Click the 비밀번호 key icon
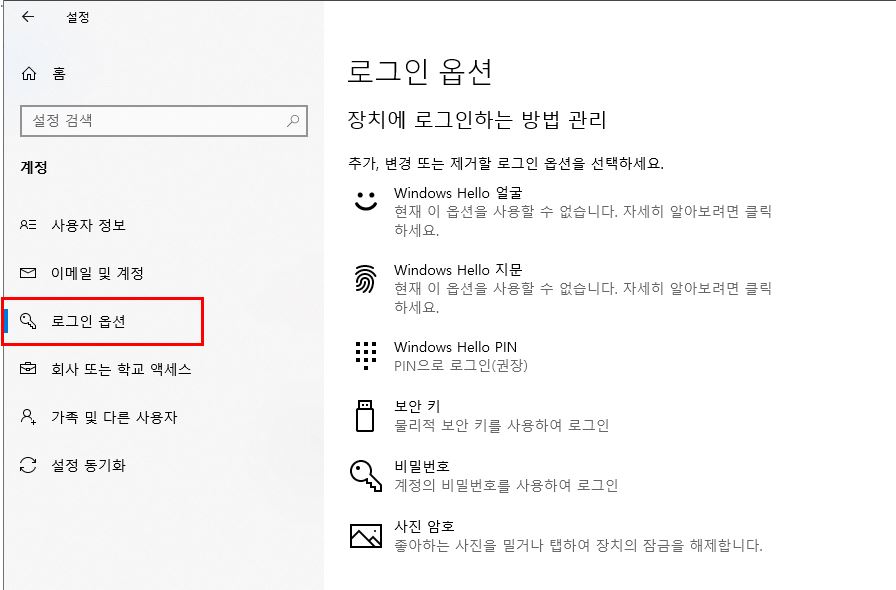Image resolution: width=896 pixels, height=590 pixels. [366, 476]
